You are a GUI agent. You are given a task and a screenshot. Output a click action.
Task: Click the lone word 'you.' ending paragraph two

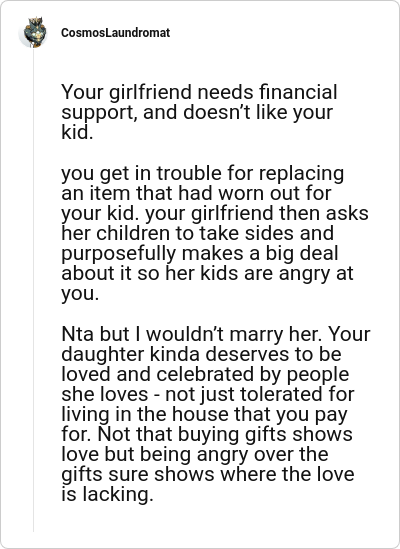point(80,294)
